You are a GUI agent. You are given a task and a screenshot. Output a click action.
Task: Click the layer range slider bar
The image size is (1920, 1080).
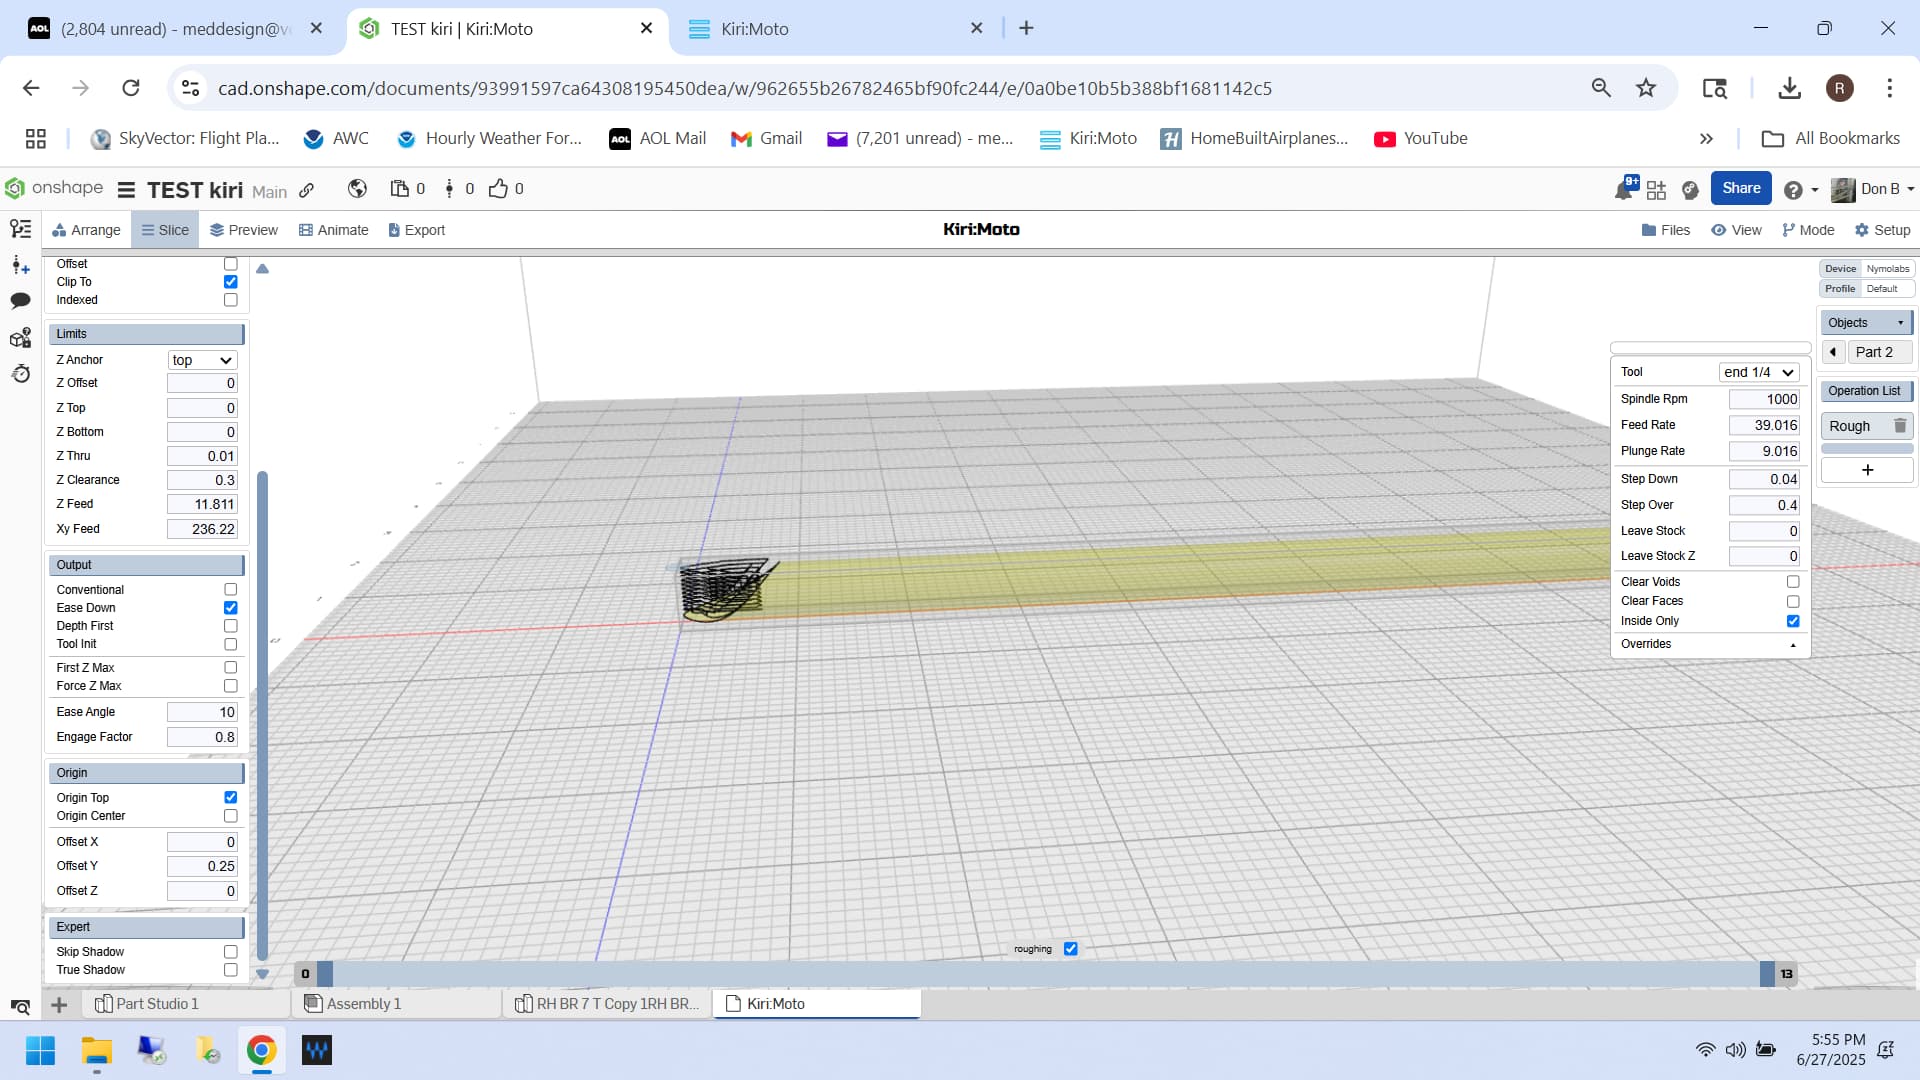[1045, 973]
